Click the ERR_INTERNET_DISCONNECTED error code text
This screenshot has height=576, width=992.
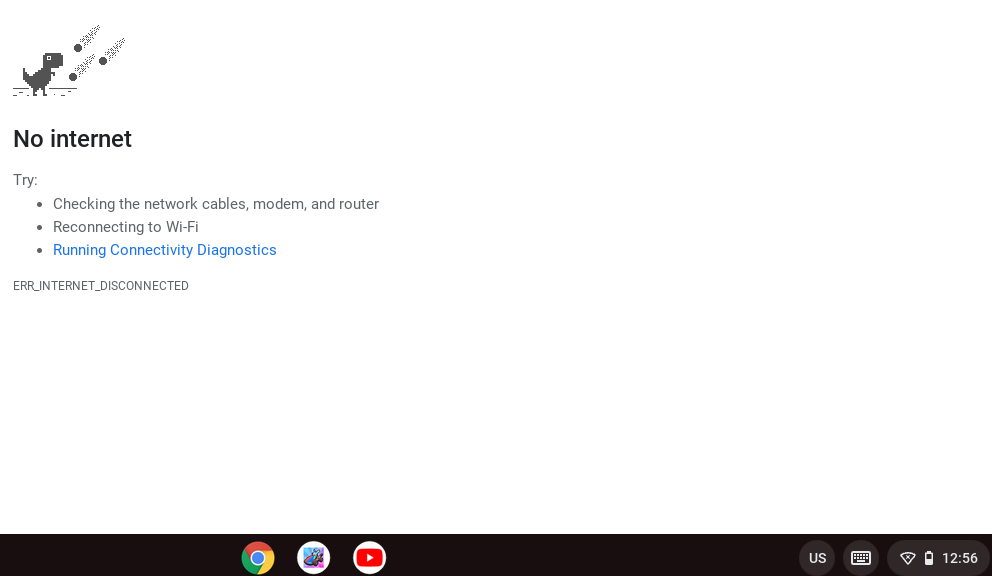[x=101, y=286]
